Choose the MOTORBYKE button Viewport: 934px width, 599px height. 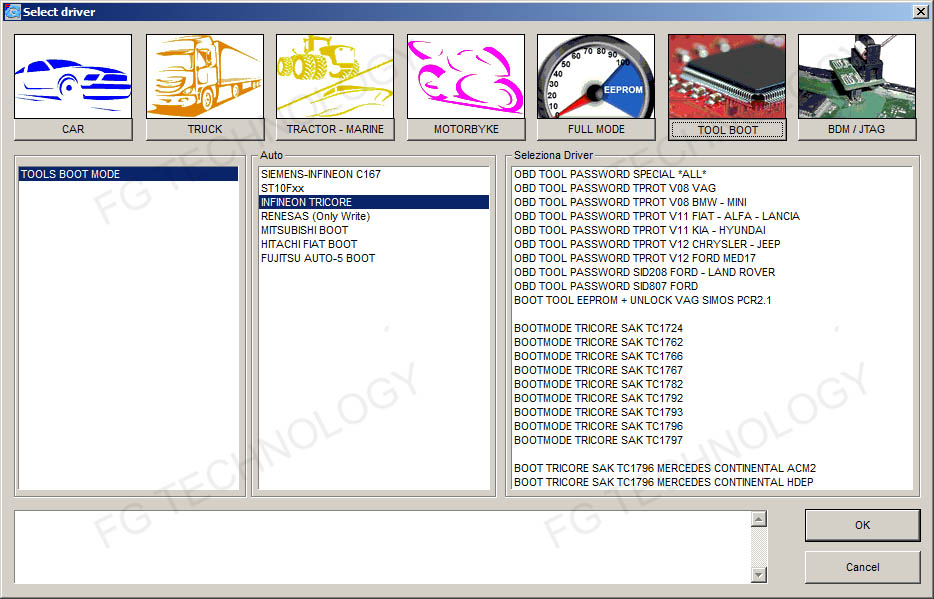click(x=466, y=129)
